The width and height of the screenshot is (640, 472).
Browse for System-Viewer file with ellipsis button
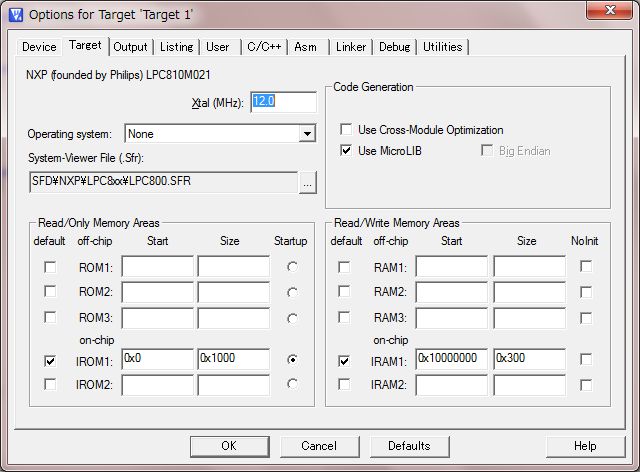tap(308, 183)
